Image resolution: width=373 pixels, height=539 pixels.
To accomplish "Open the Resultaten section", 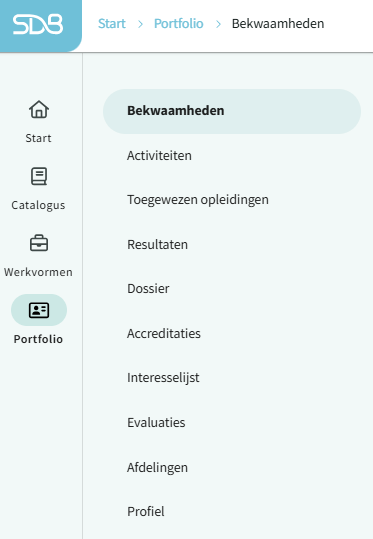I will [232, 245].
